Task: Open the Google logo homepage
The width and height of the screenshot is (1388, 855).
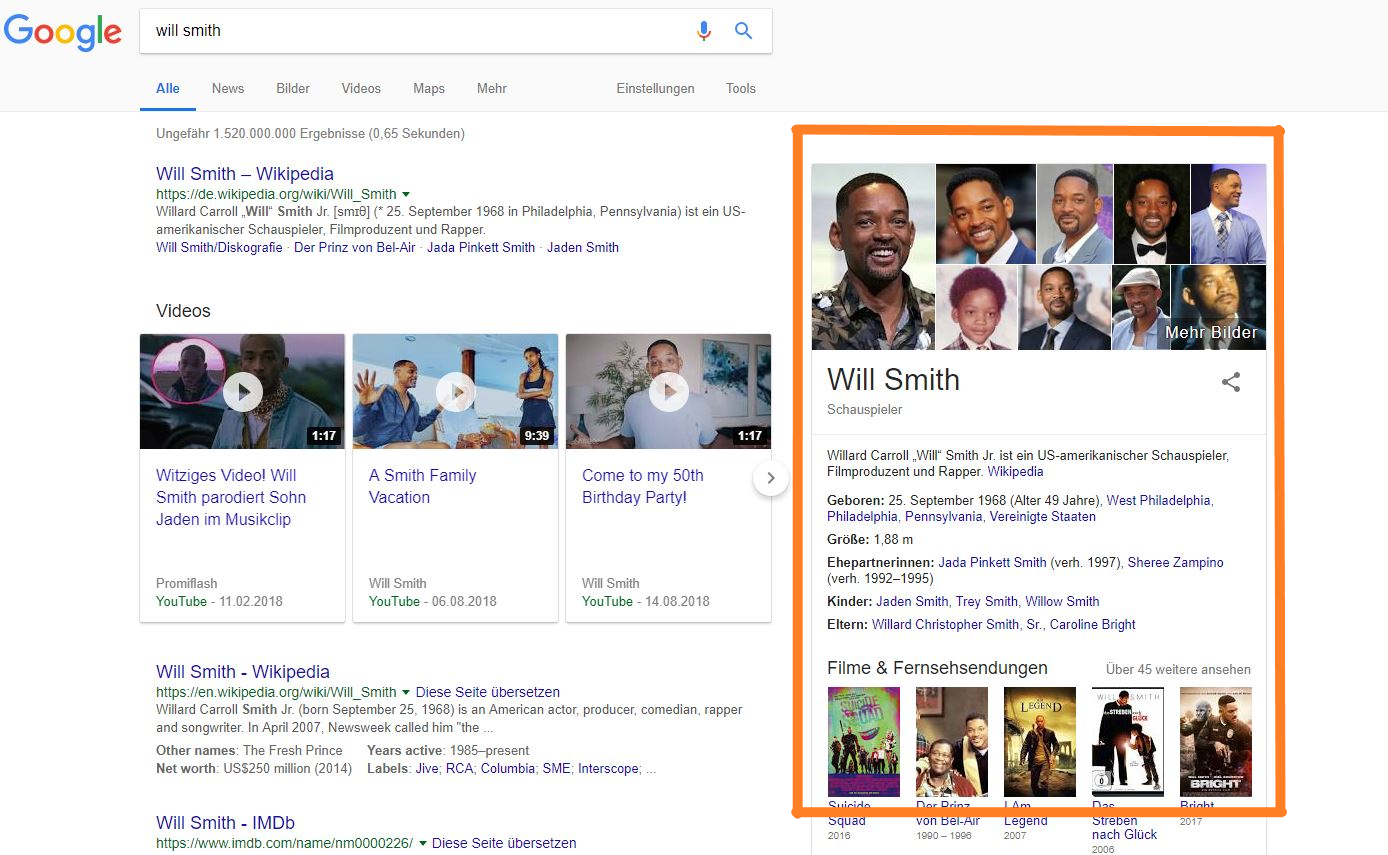Action: click(63, 33)
